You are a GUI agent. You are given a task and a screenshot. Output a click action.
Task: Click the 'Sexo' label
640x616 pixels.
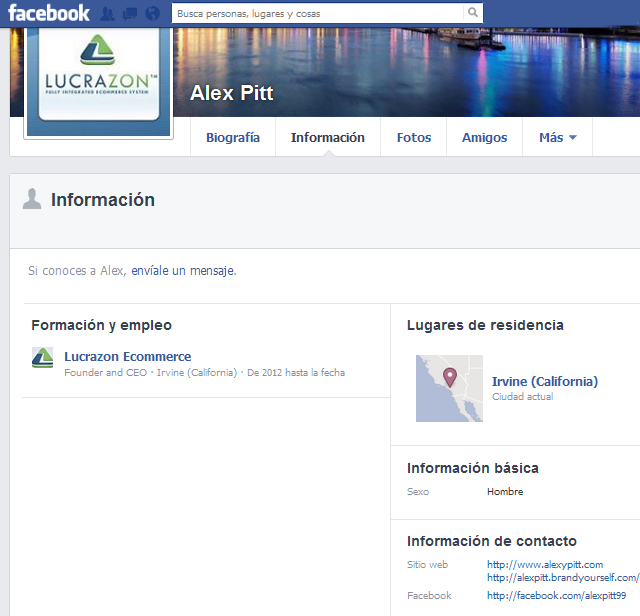[x=418, y=491]
